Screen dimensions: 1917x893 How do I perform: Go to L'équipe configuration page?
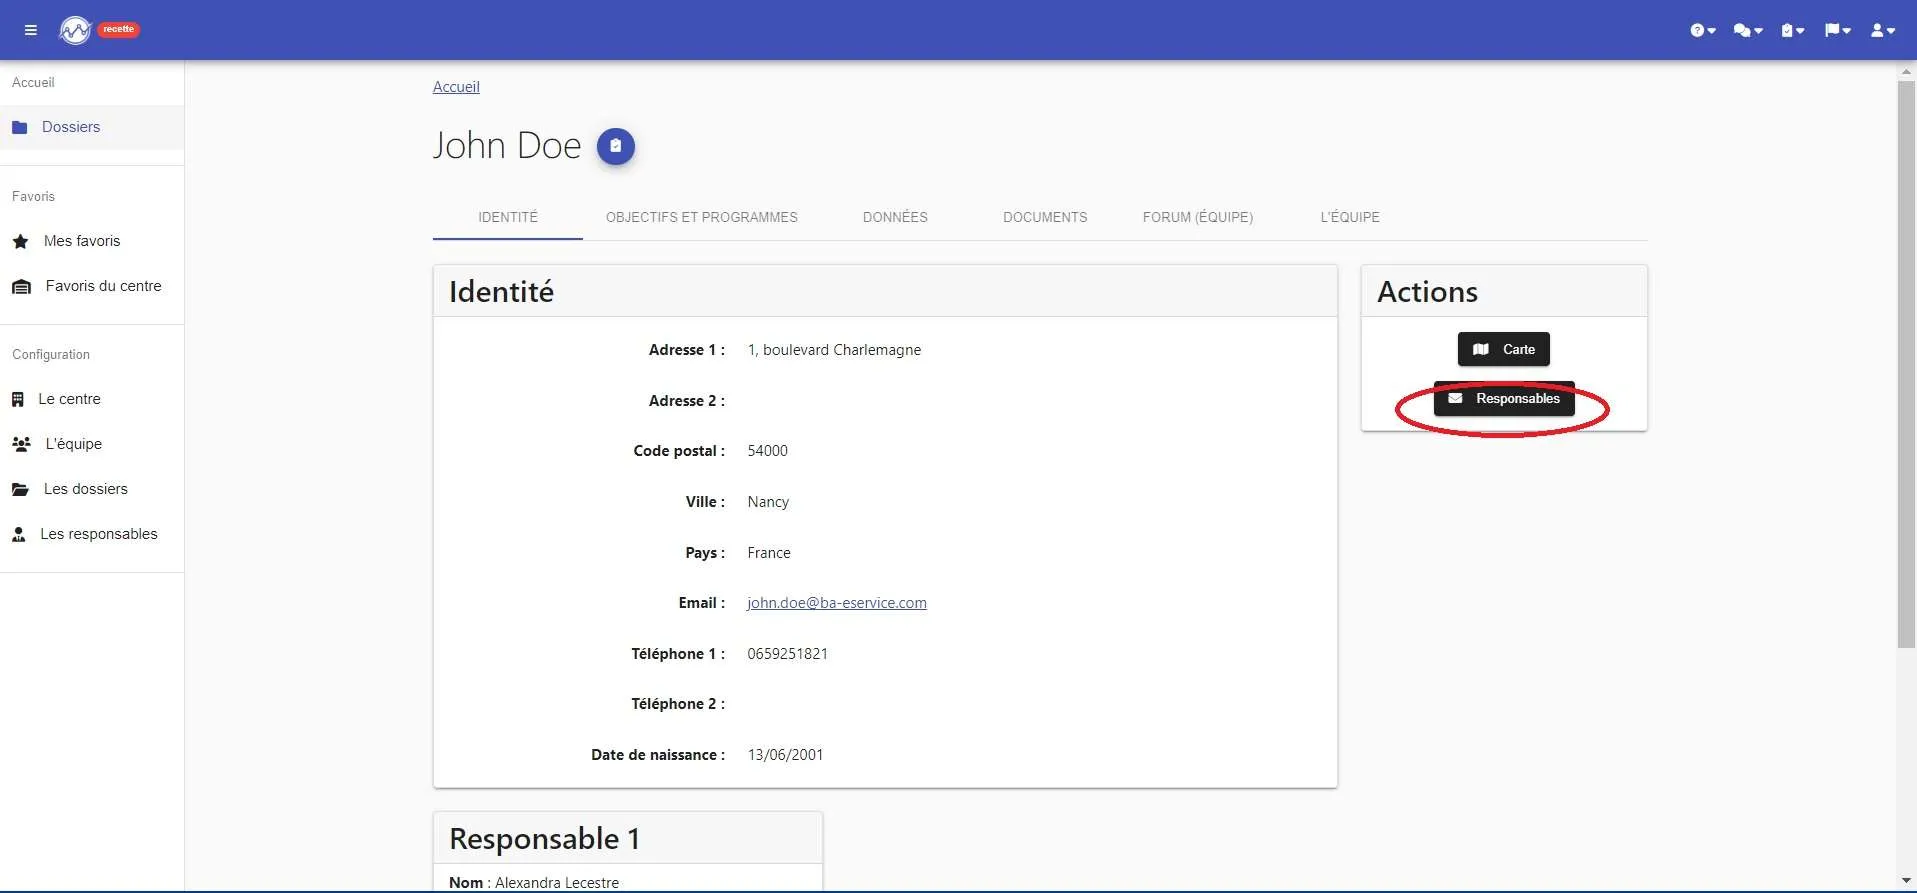click(x=92, y=444)
